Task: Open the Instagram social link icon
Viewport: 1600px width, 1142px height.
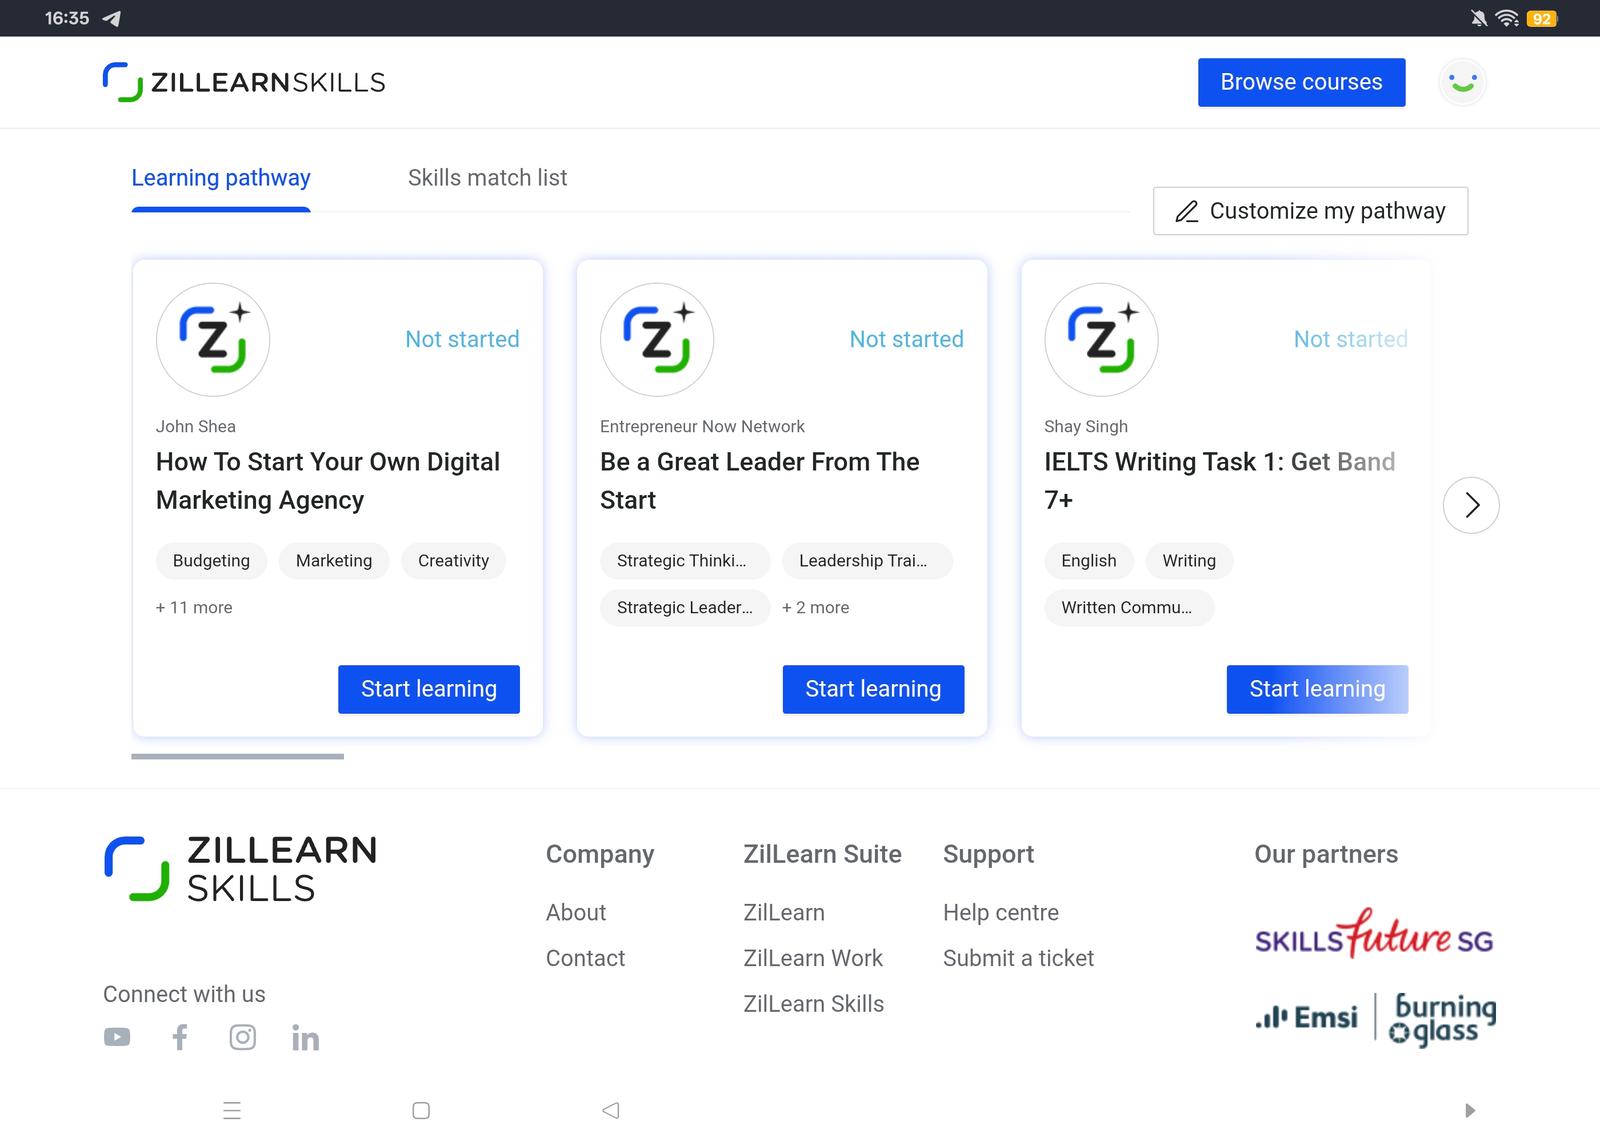Action: coord(242,1037)
